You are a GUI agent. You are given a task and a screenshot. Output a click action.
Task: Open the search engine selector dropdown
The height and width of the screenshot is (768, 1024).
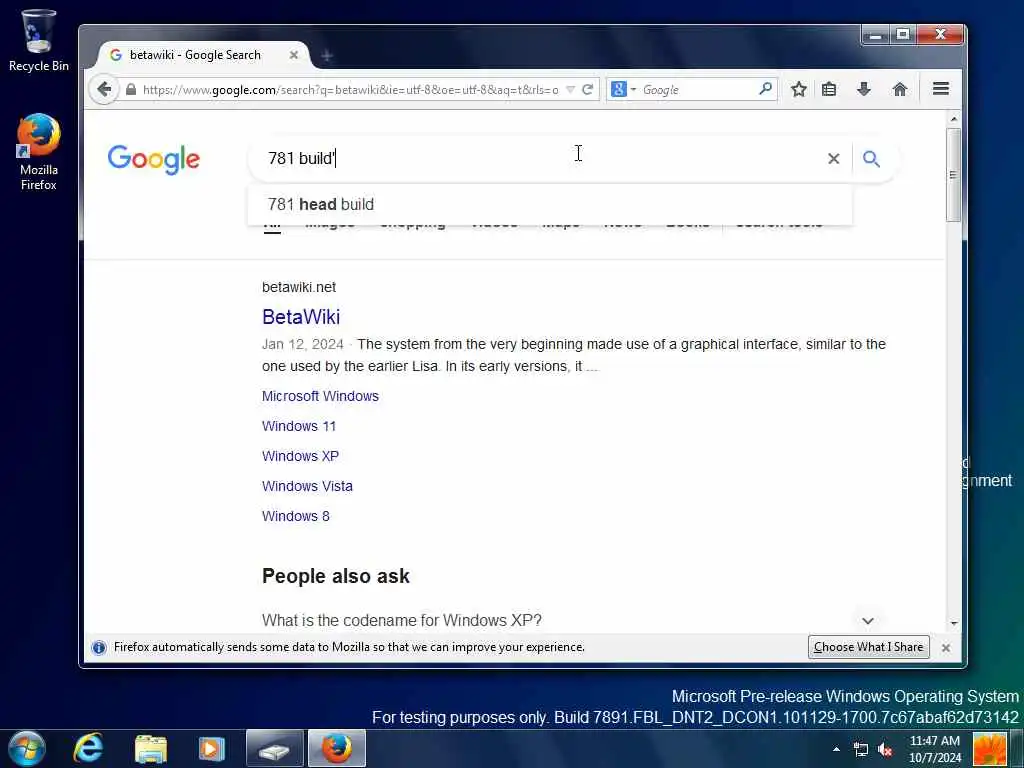[624, 89]
